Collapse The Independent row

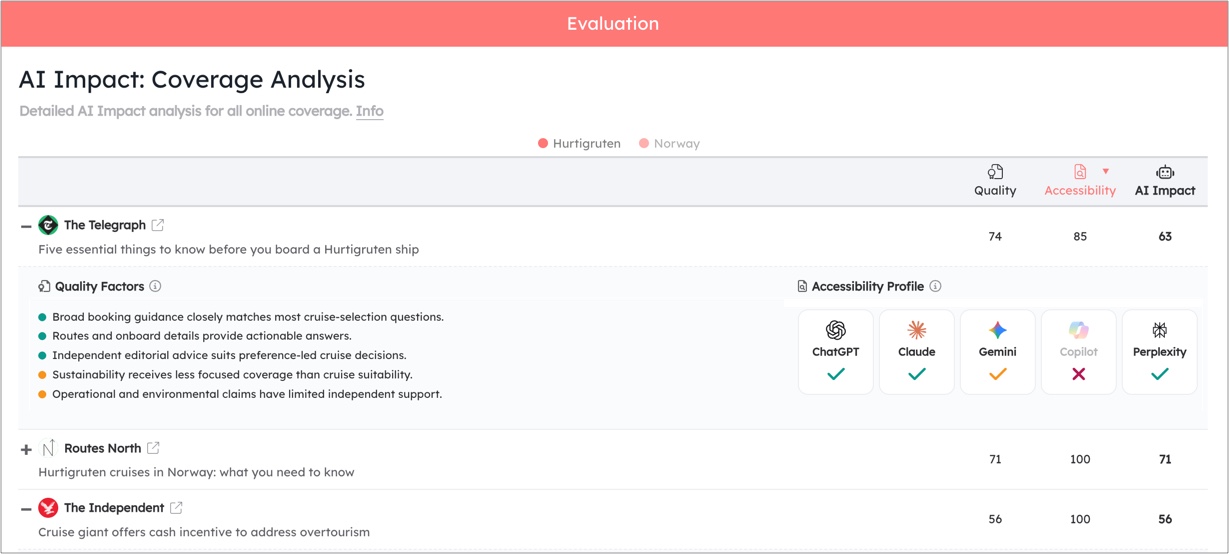tap(26, 510)
